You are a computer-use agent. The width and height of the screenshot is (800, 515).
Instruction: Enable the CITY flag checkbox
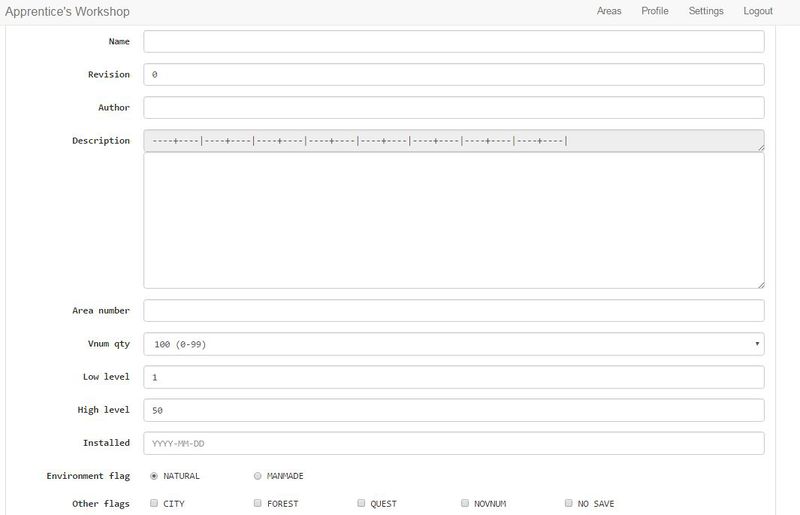click(x=153, y=504)
